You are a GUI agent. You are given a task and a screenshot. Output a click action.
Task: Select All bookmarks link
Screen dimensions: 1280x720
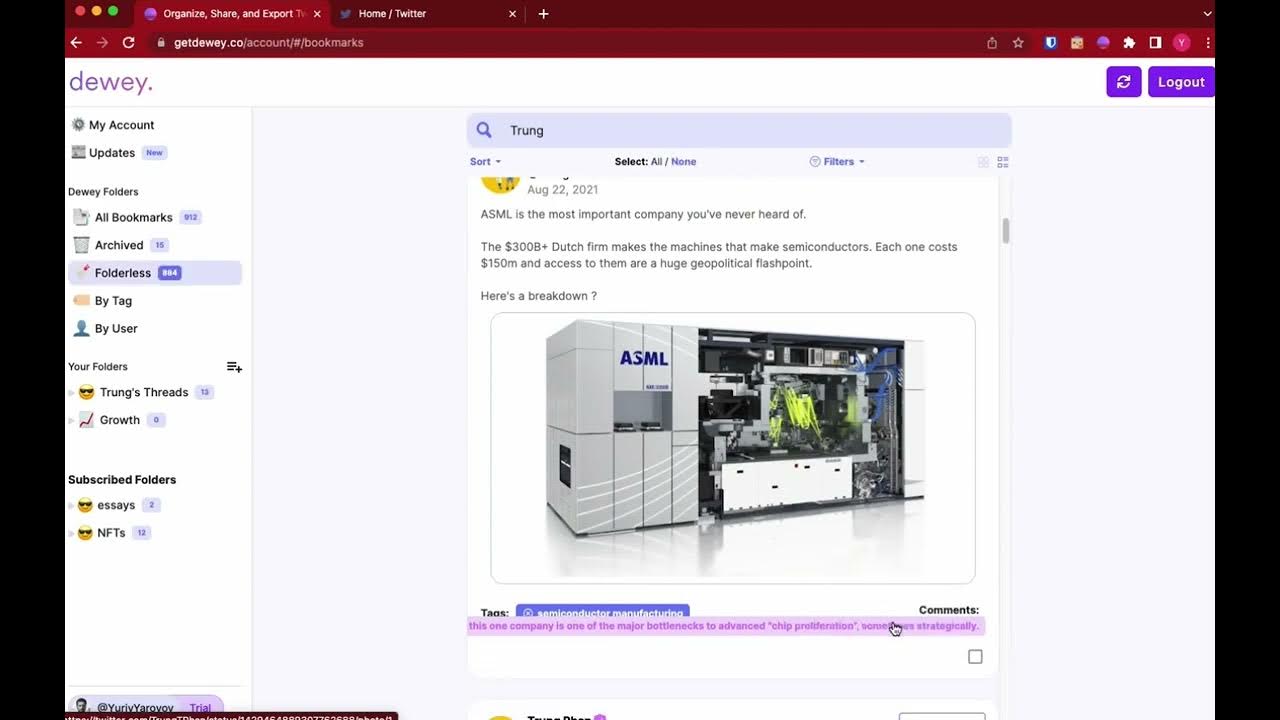pyautogui.click(x=656, y=162)
